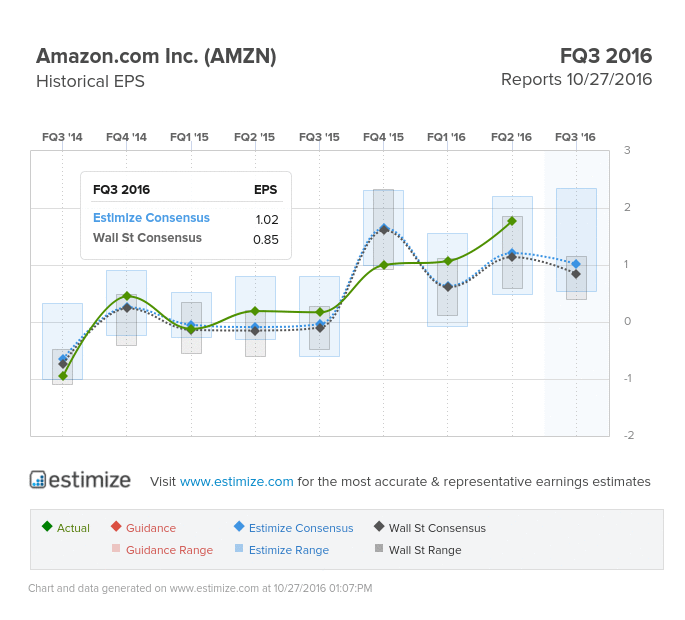Select the FQ3 '16 Wall St Consensus point
685x620 pixels.
click(x=576, y=274)
